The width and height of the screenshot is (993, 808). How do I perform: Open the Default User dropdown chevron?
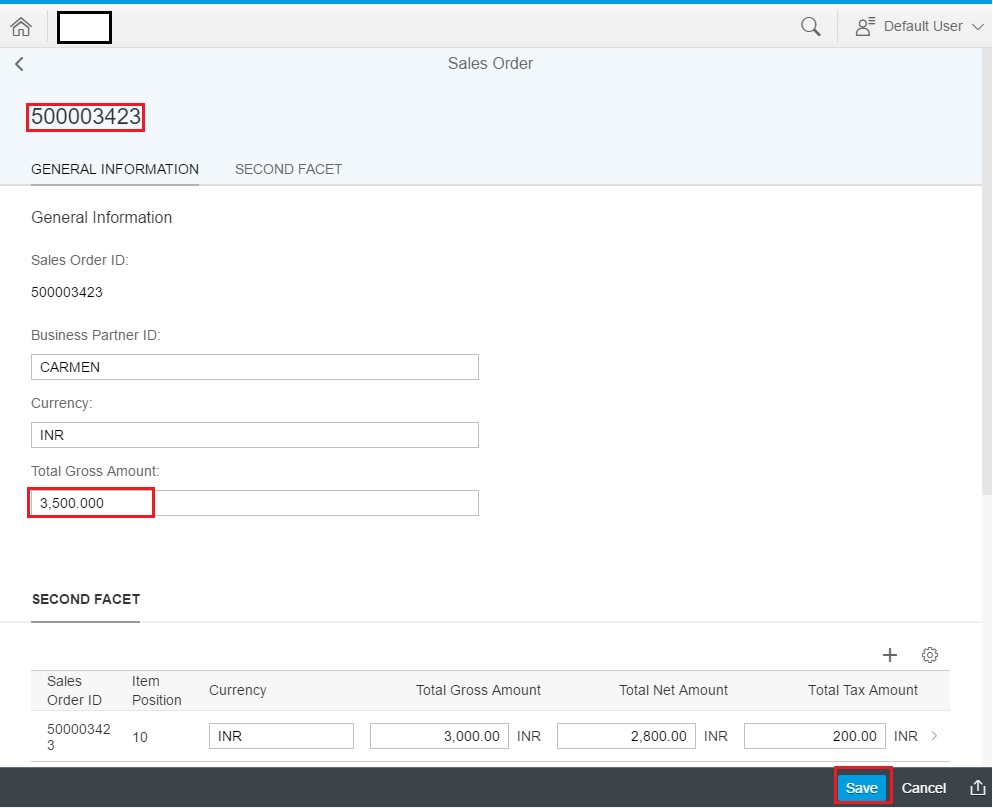point(978,26)
